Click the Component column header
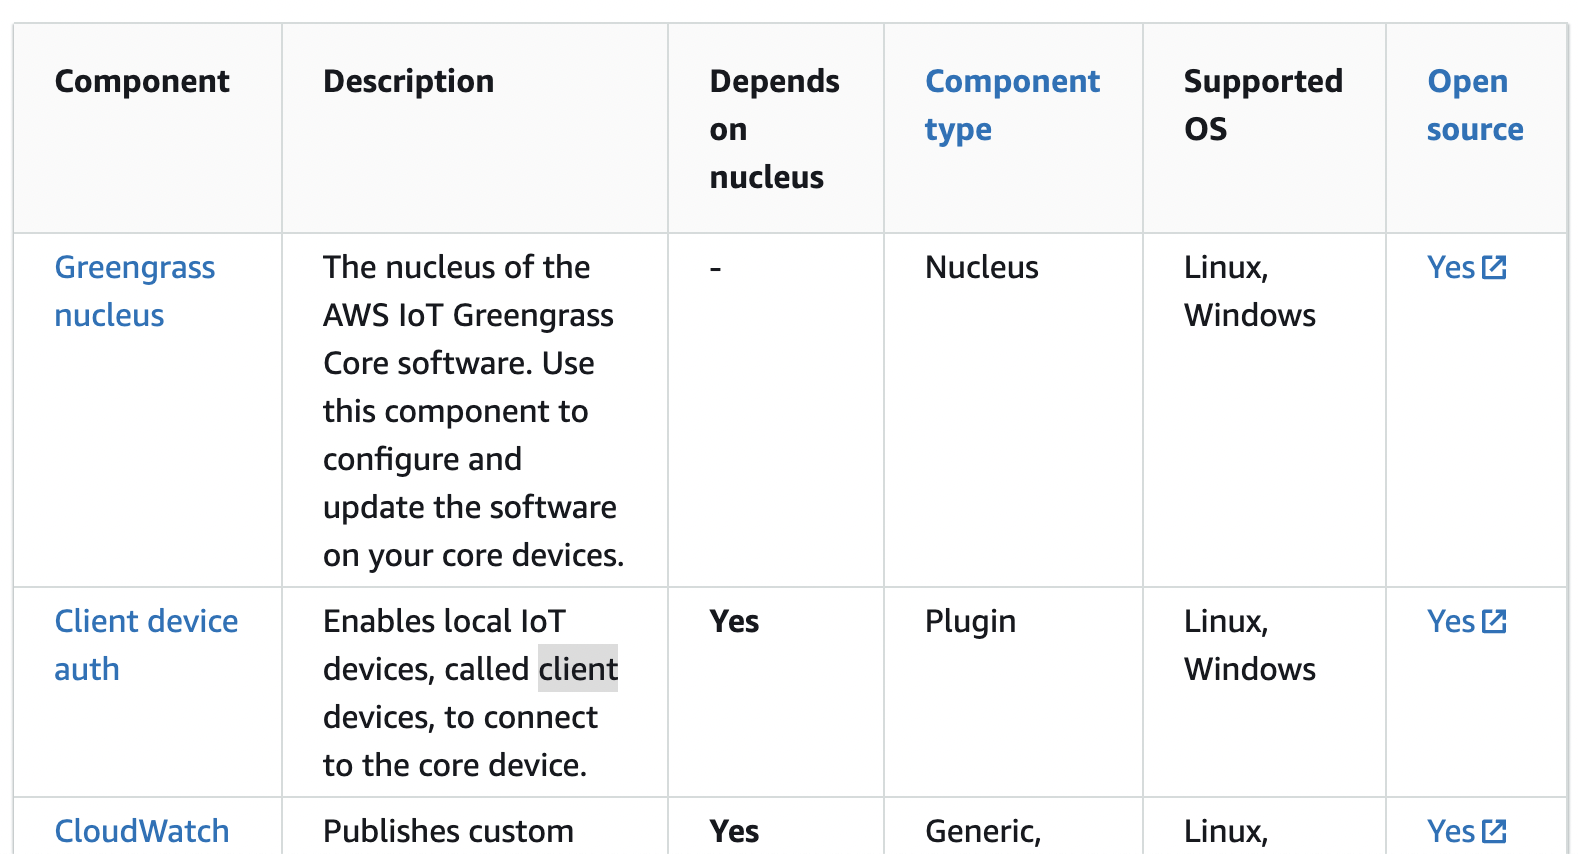The height and width of the screenshot is (854, 1578). (142, 81)
